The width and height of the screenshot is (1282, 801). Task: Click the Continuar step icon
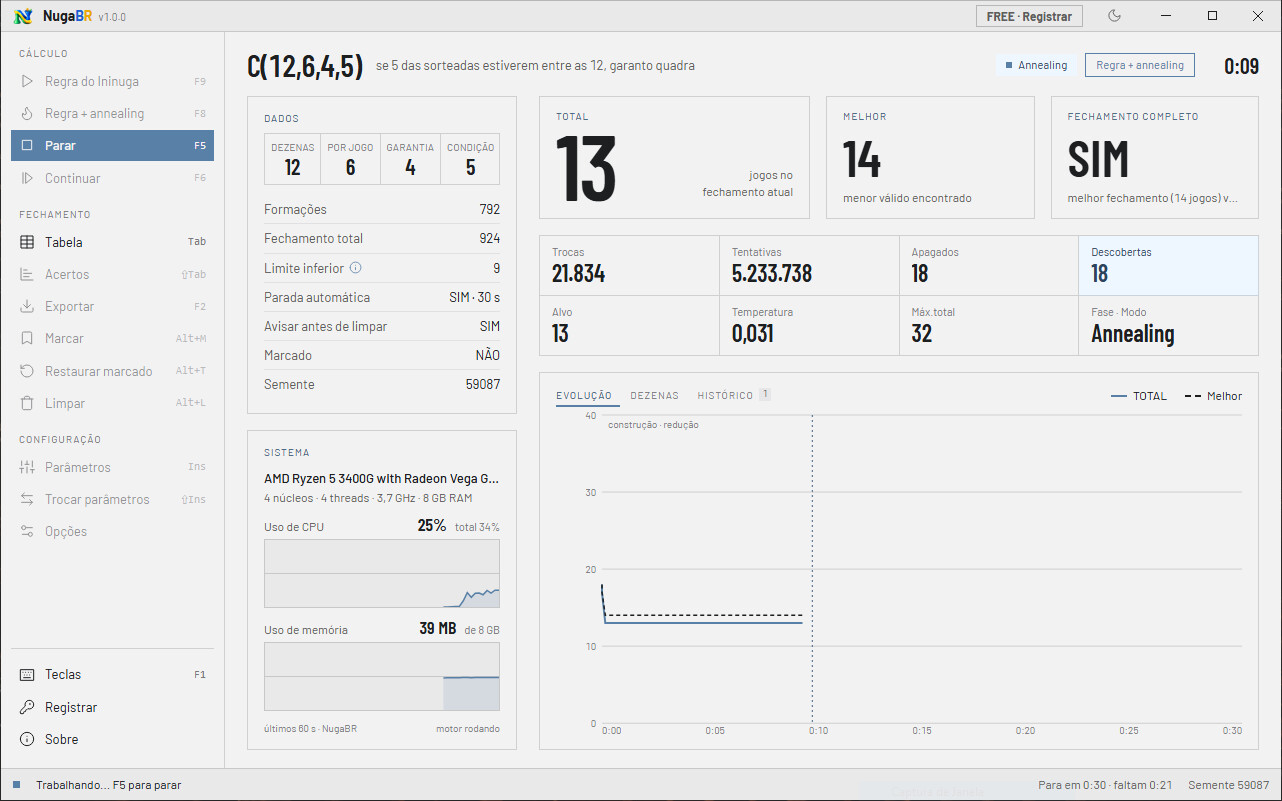tap(27, 178)
